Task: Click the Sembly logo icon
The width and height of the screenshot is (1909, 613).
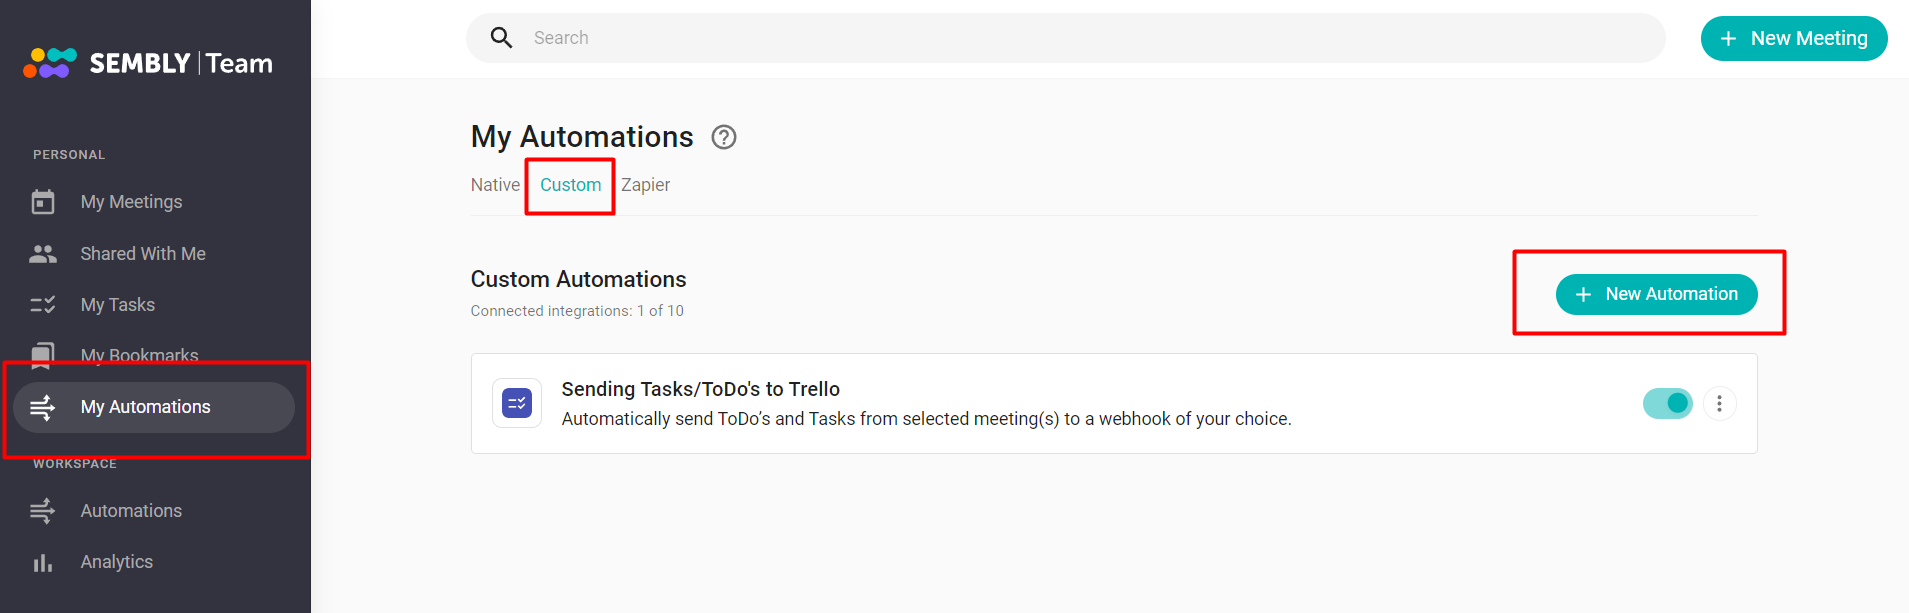Action: click(50, 63)
